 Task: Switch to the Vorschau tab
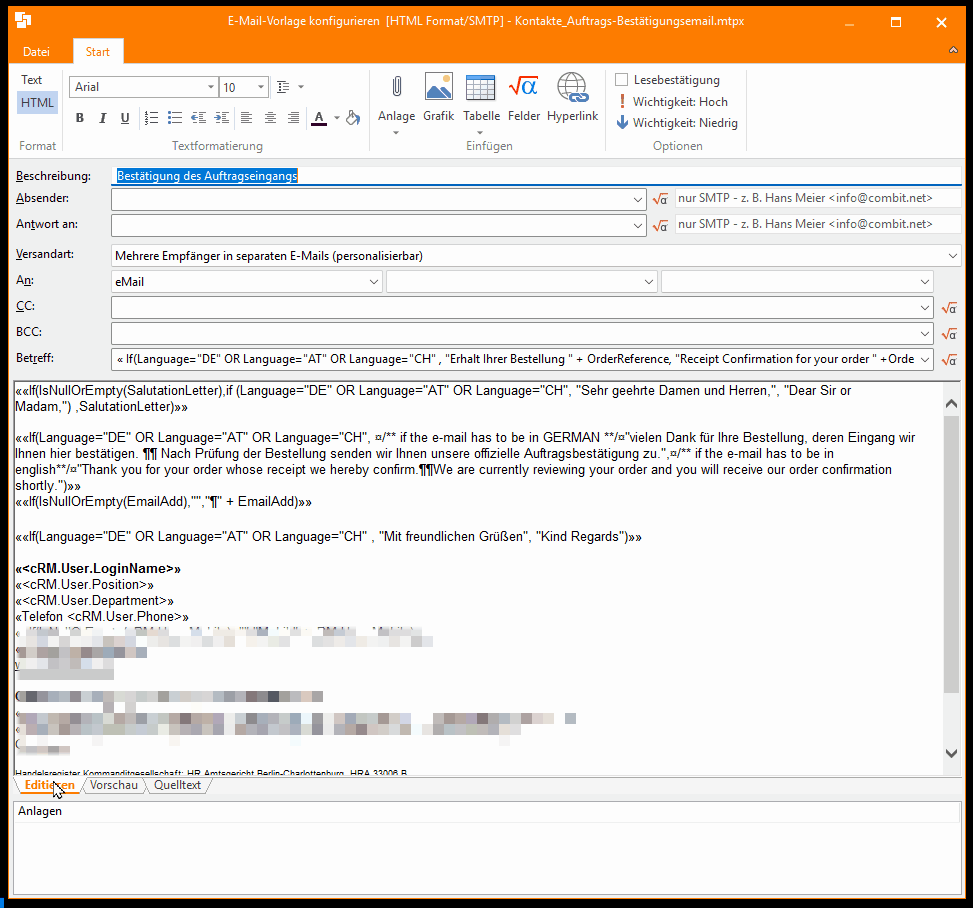pos(113,786)
